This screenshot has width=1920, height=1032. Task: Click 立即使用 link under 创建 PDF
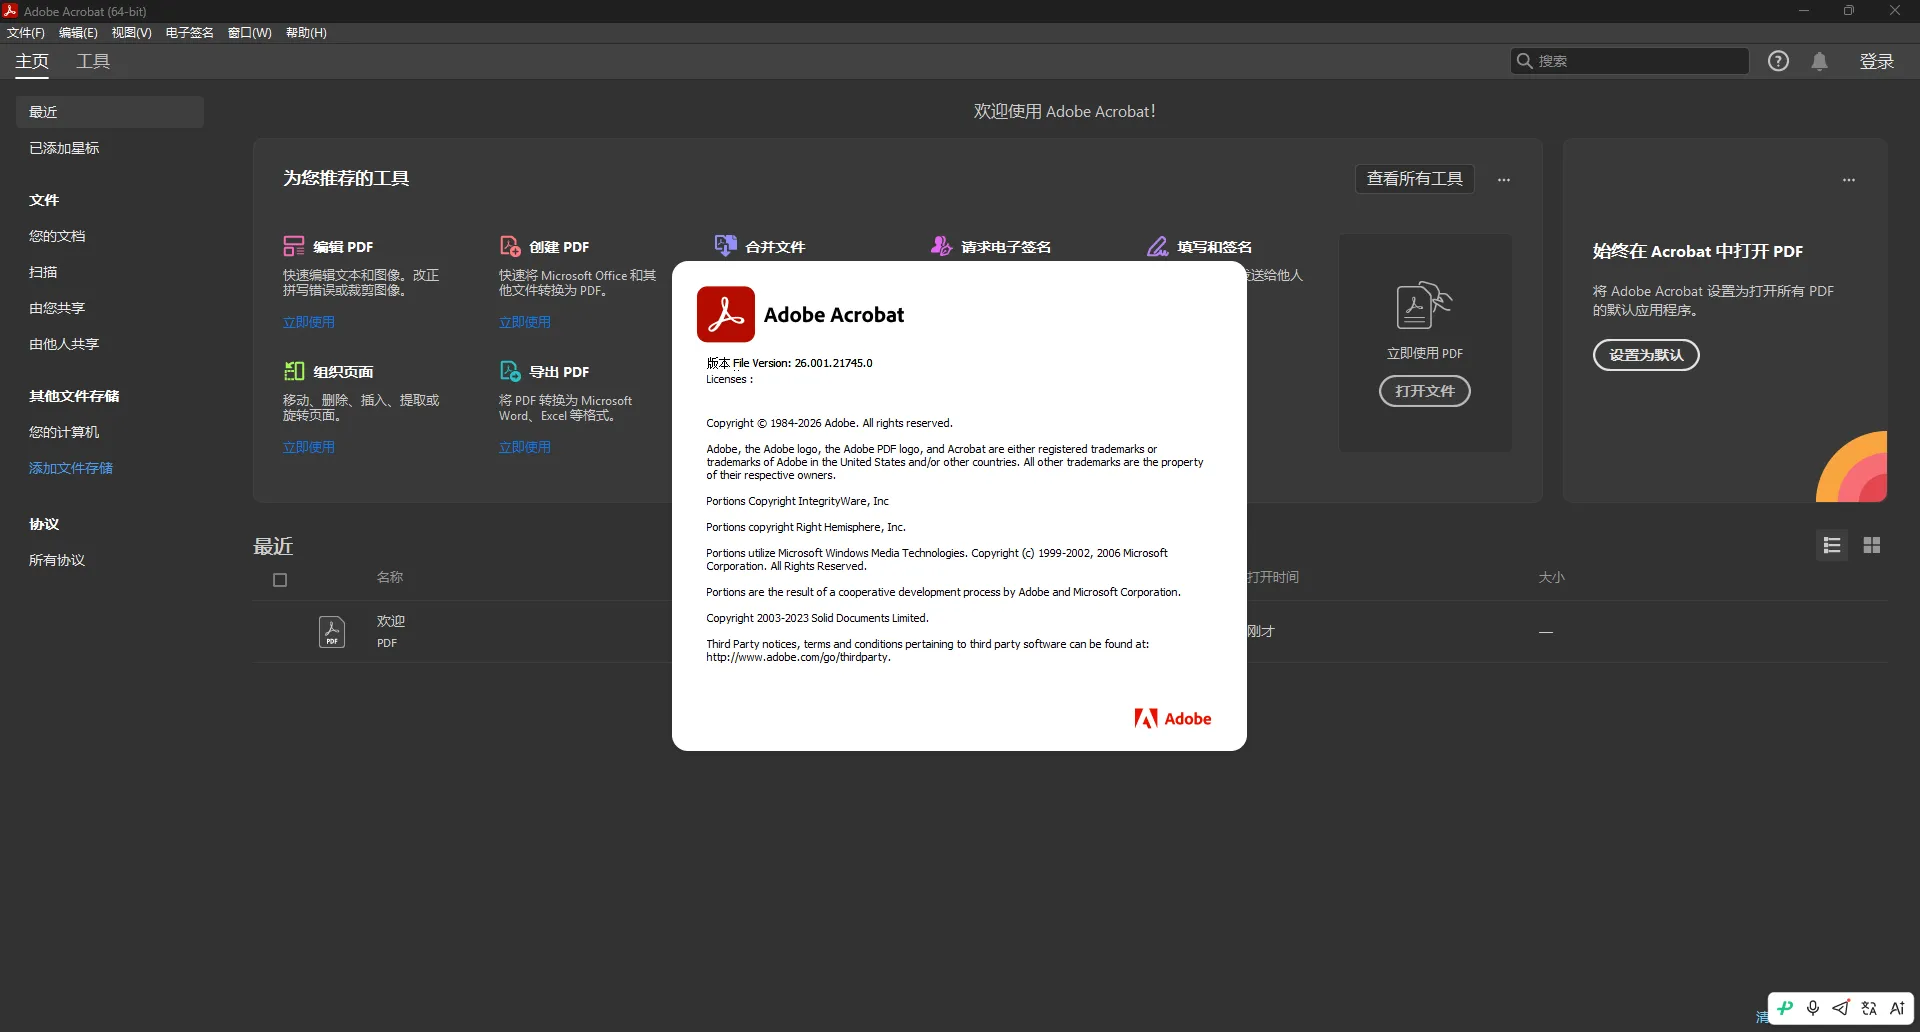pyautogui.click(x=525, y=322)
